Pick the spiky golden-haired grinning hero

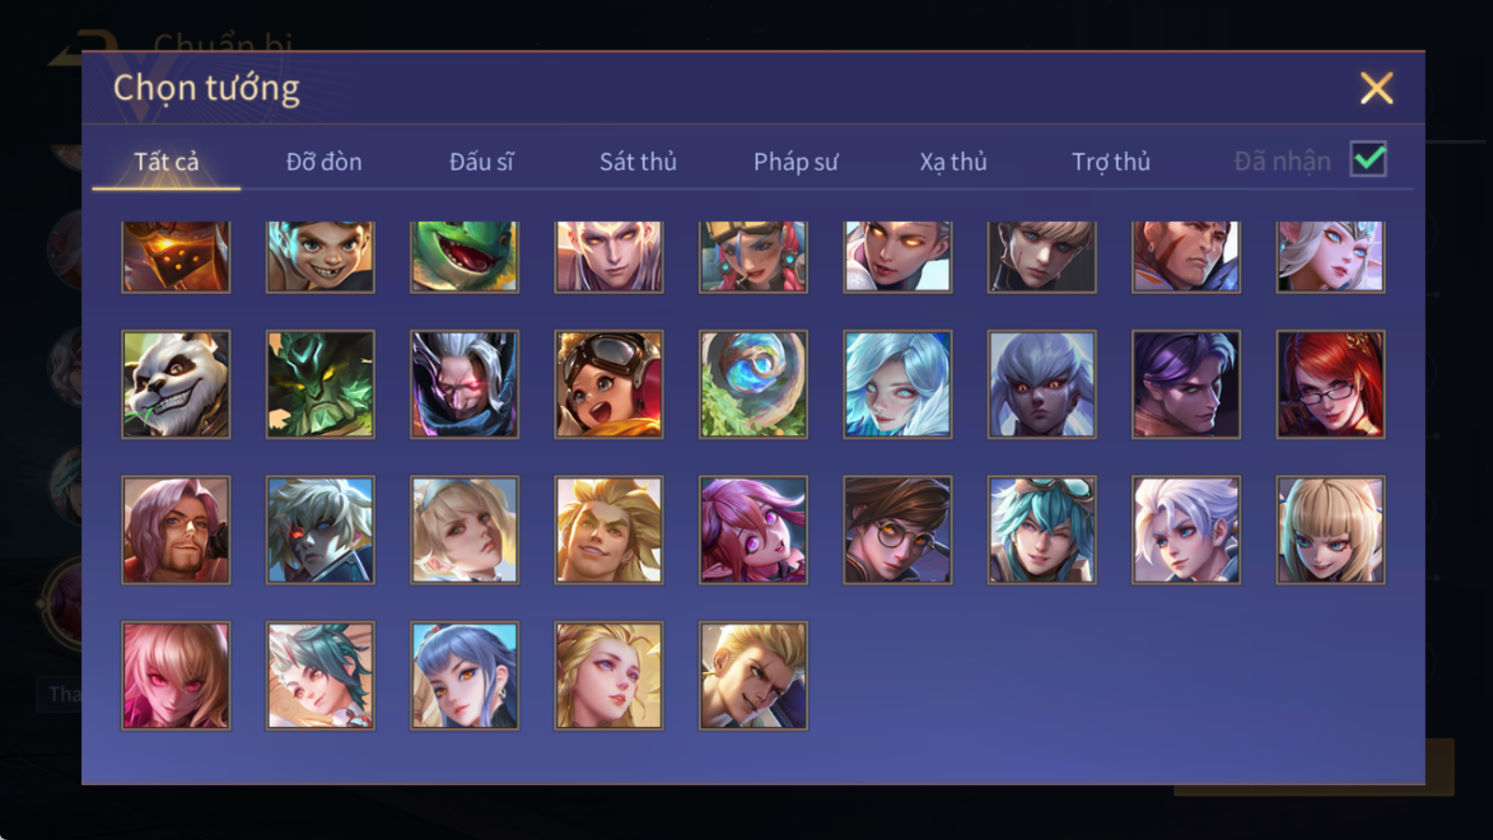[609, 530]
